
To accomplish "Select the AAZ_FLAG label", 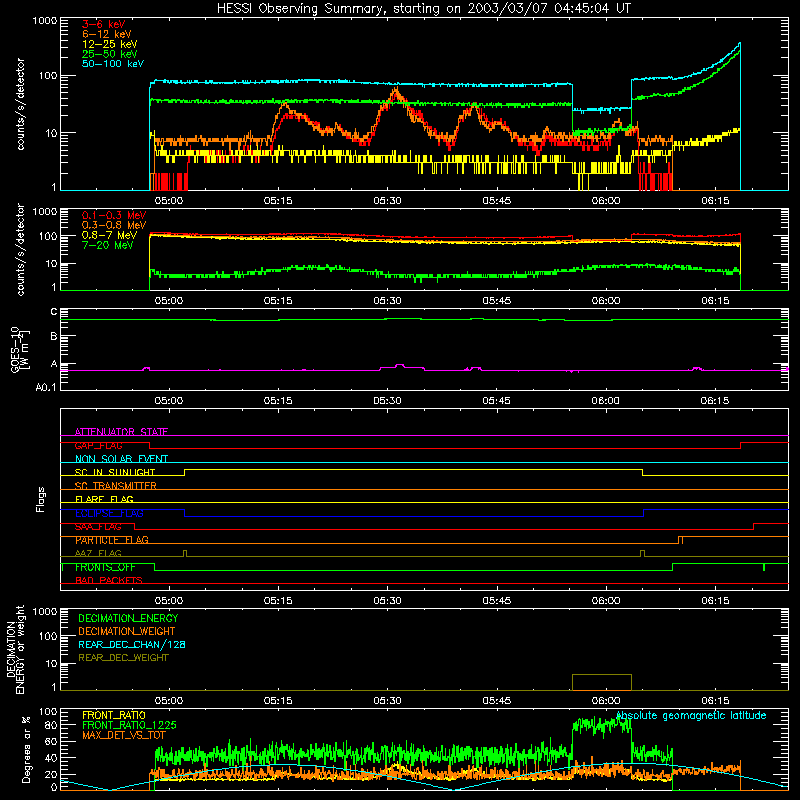I will [98, 553].
